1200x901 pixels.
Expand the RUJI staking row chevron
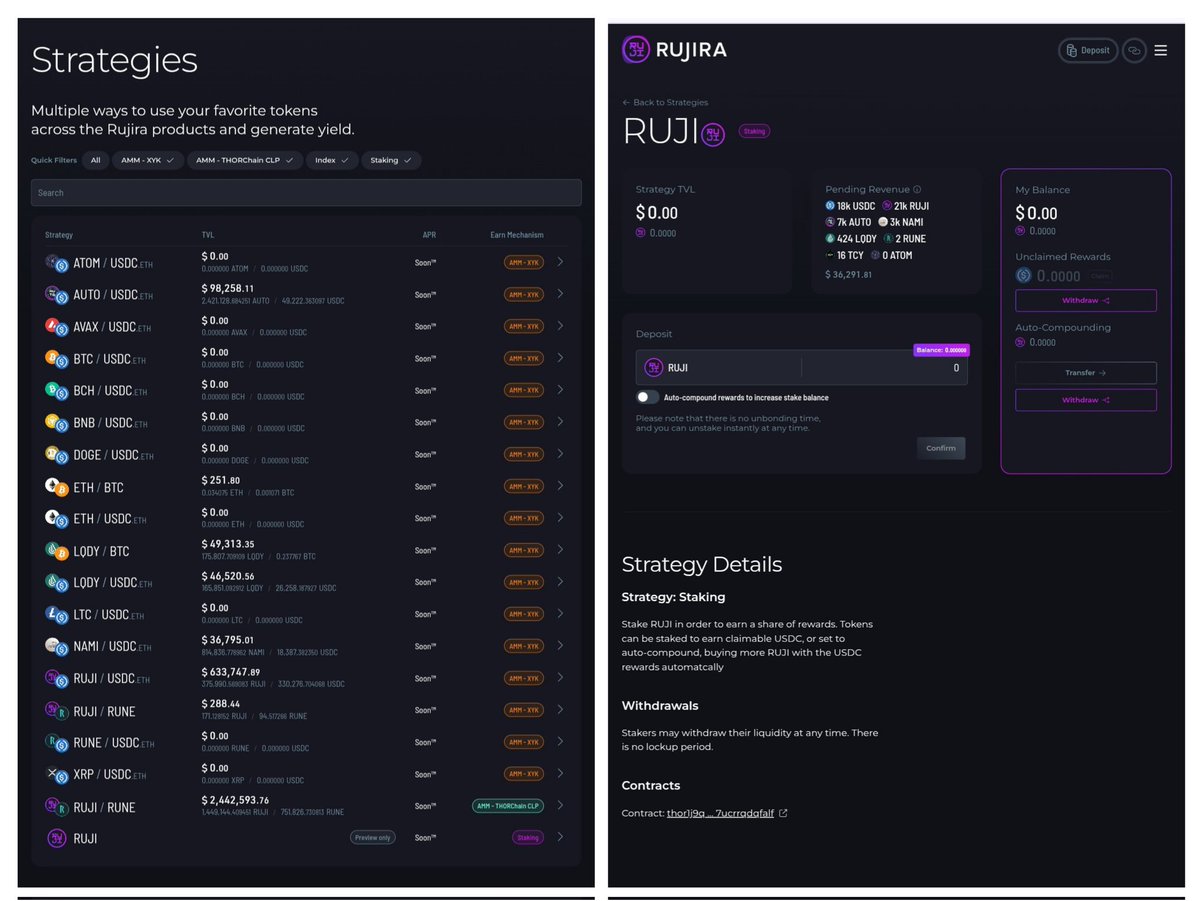pos(560,837)
